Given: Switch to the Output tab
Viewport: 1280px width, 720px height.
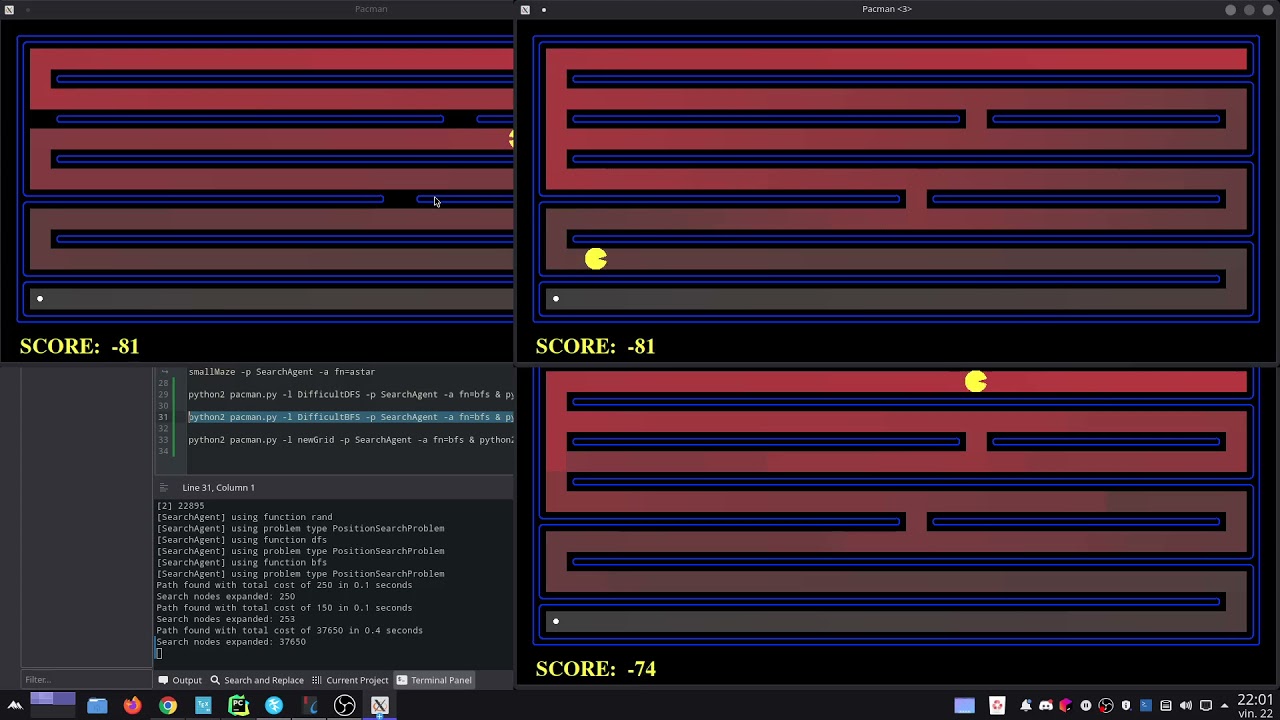Looking at the screenshot, I should click(180, 680).
